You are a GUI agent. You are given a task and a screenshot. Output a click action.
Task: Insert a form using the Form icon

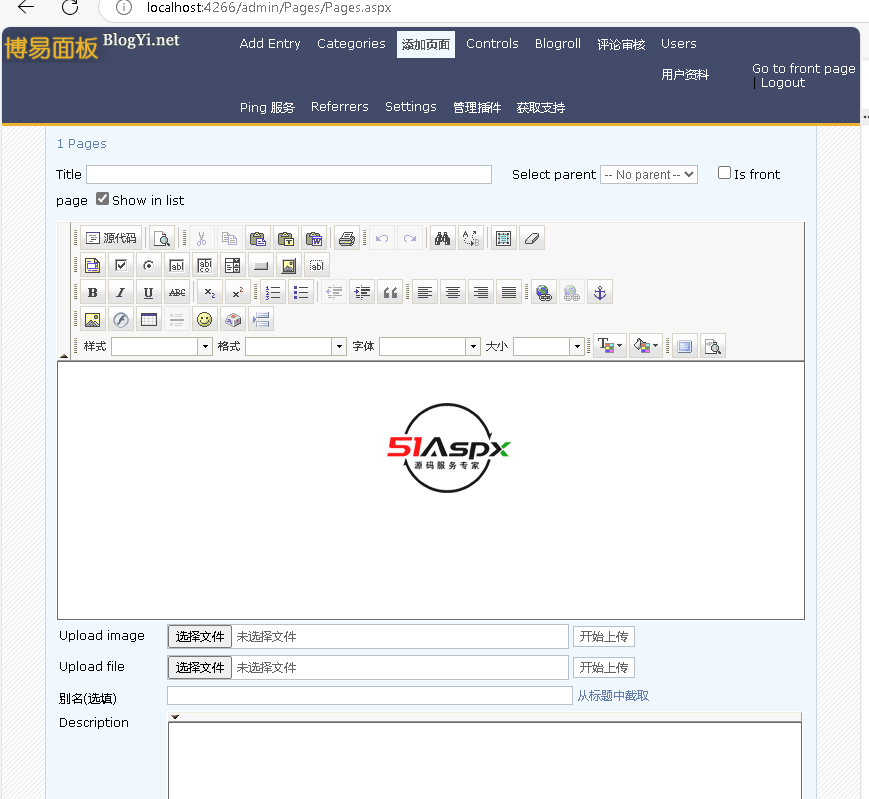tap(93, 265)
